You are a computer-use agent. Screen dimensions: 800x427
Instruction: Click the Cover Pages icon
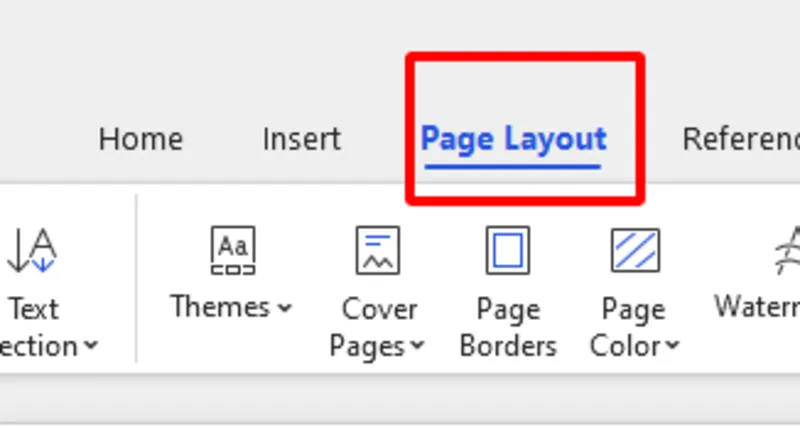point(378,250)
